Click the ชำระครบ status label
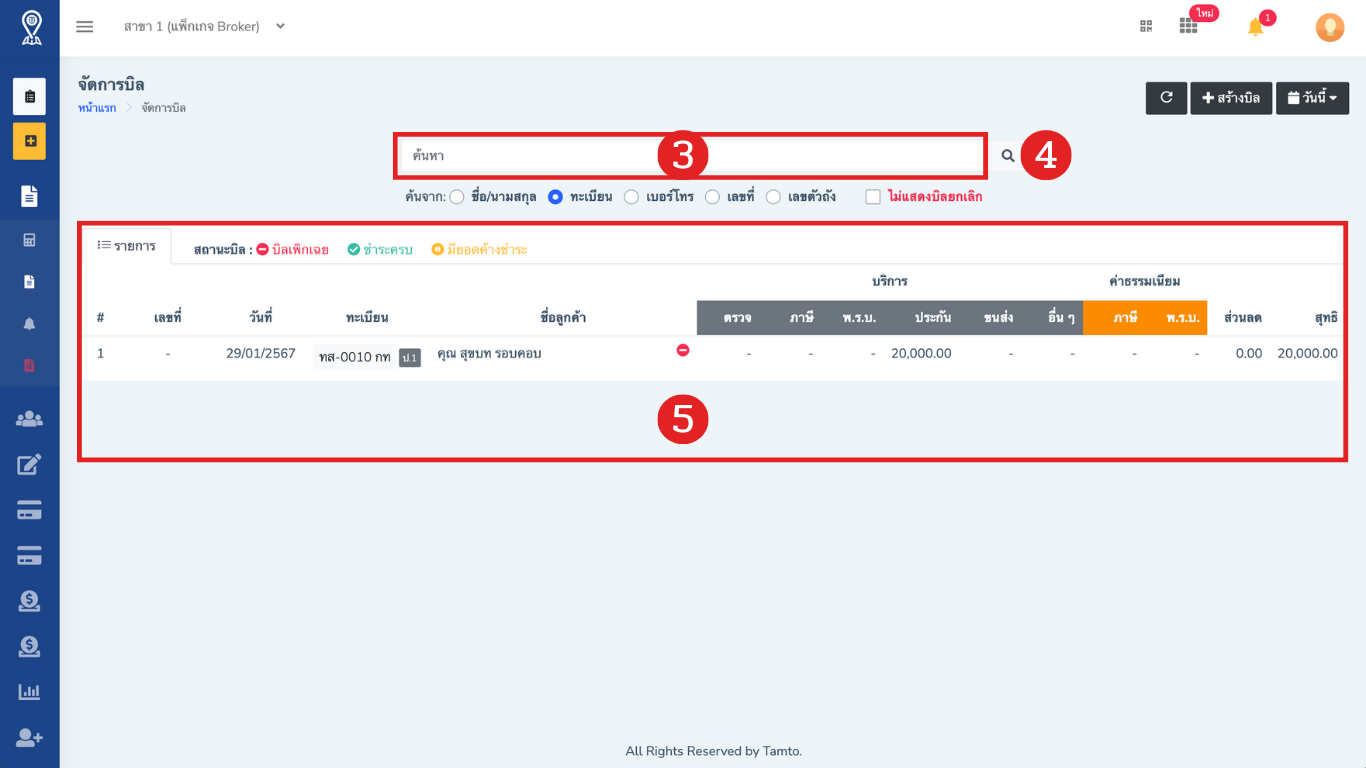 (380, 249)
